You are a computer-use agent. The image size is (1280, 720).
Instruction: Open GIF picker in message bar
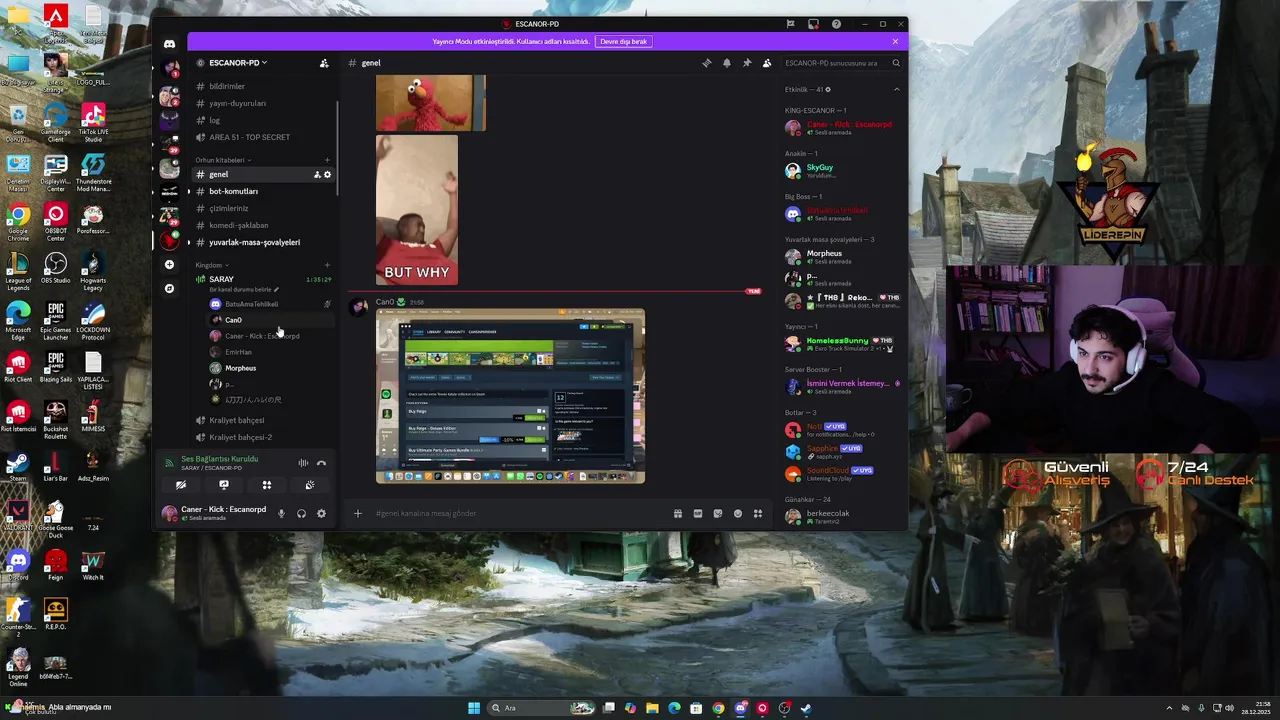(698, 514)
